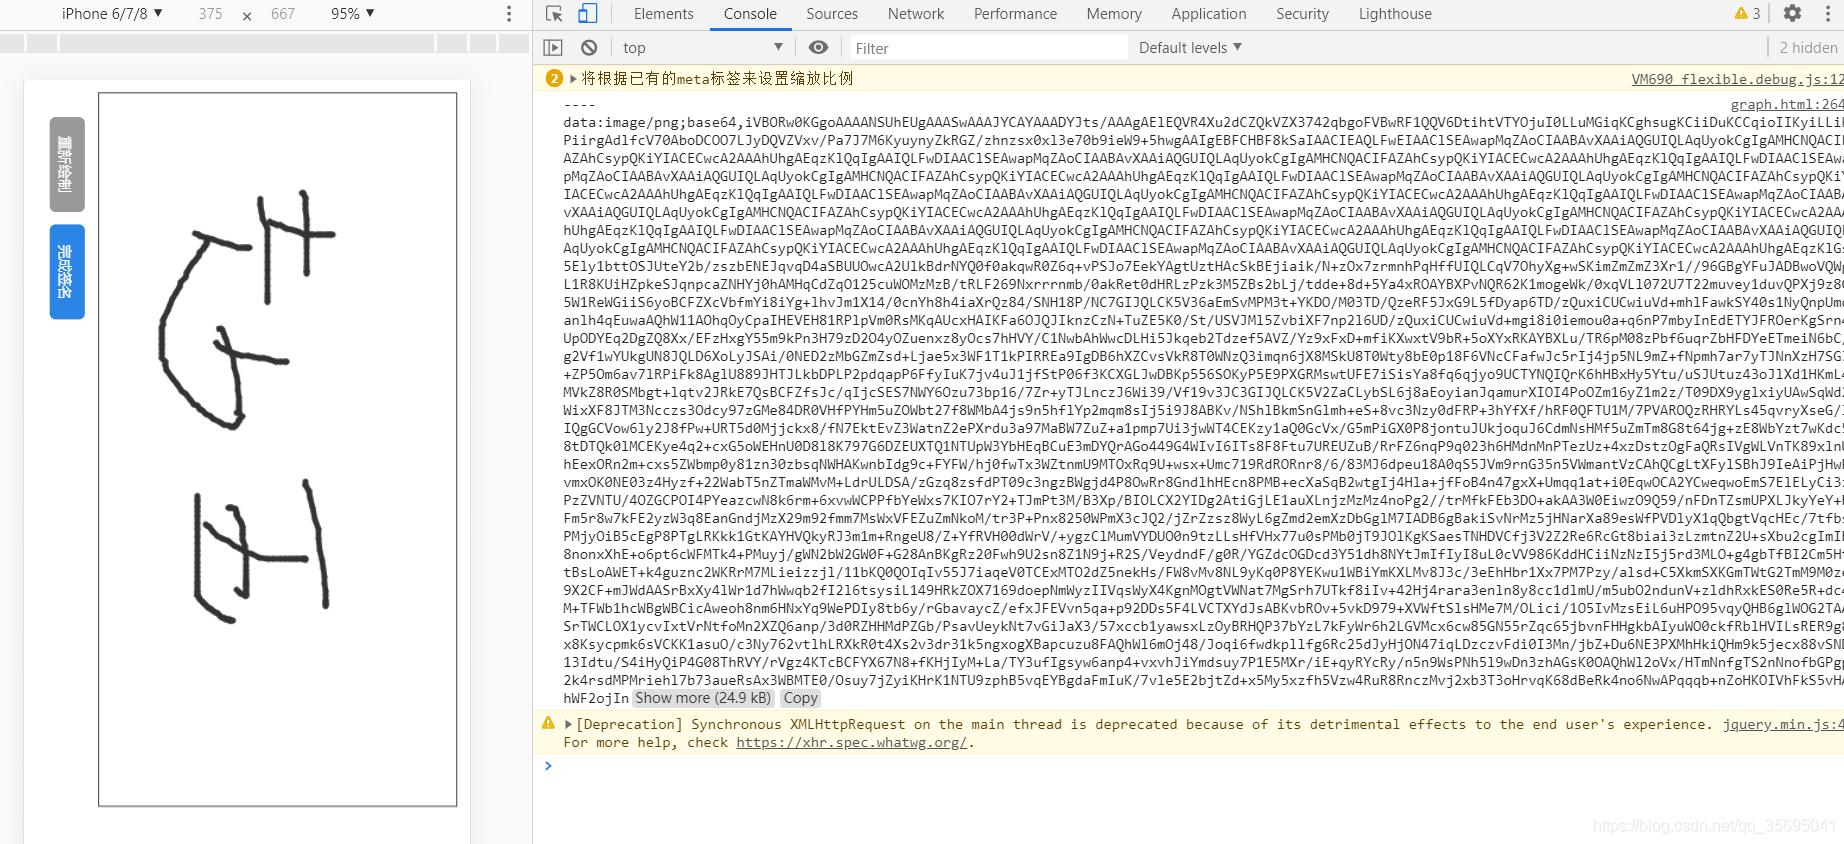Viewport: 1844px width, 844px height.
Task: Open the Application tab
Action: pyautogui.click(x=1209, y=14)
